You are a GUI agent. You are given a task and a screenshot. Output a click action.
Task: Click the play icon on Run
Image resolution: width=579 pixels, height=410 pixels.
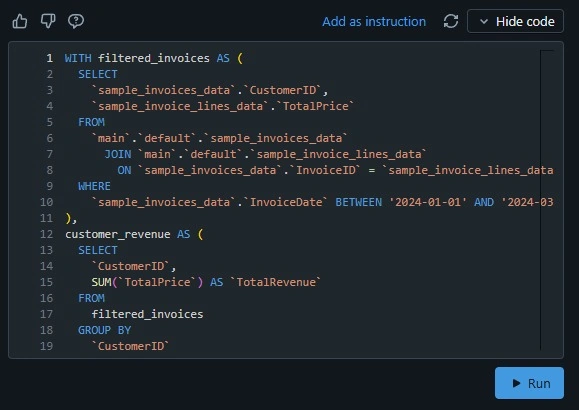tap(517, 383)
